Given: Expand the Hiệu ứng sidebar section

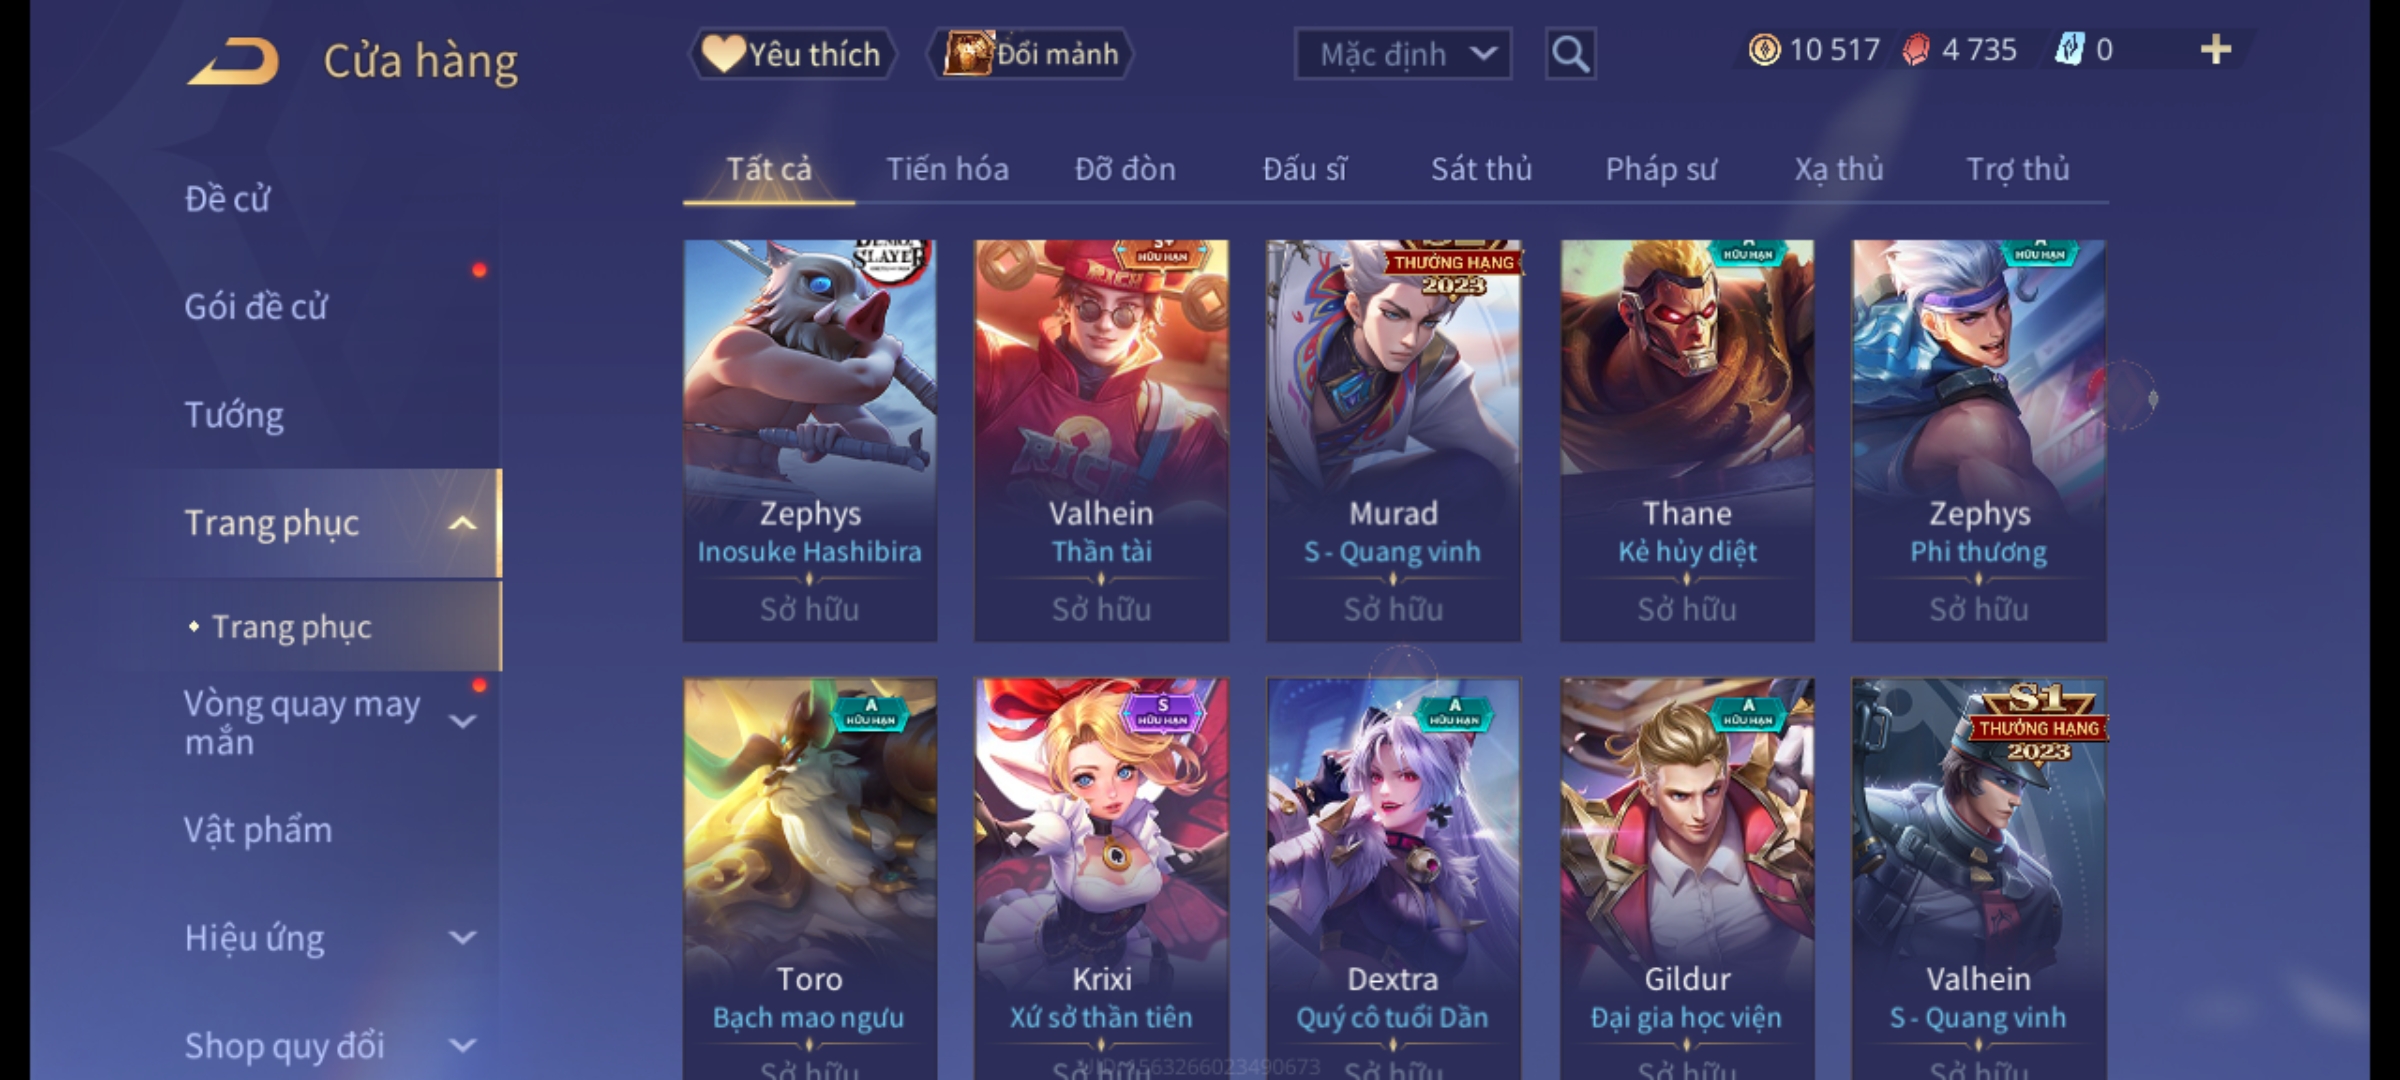Looking at the screenshot, I should [462, 938].
